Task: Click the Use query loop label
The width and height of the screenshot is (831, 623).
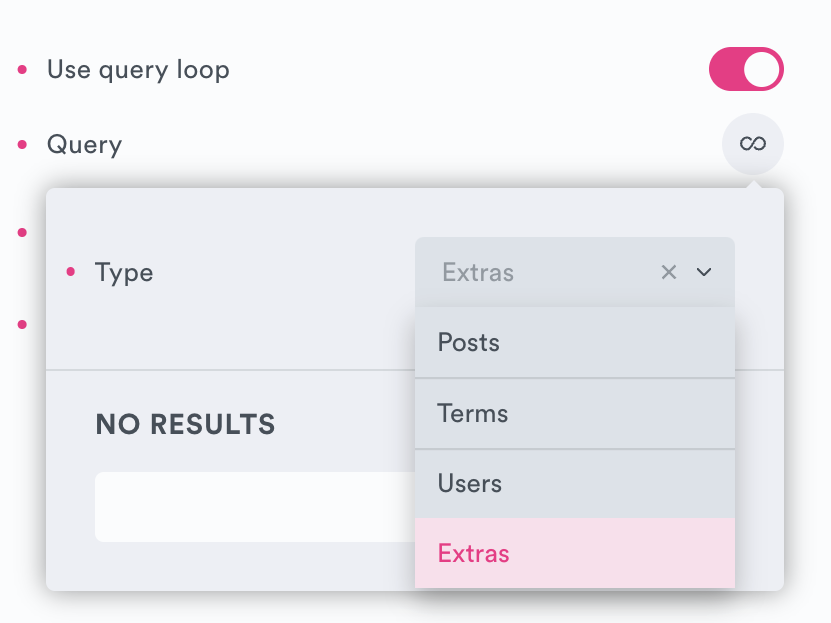Action: coord(138,70)
